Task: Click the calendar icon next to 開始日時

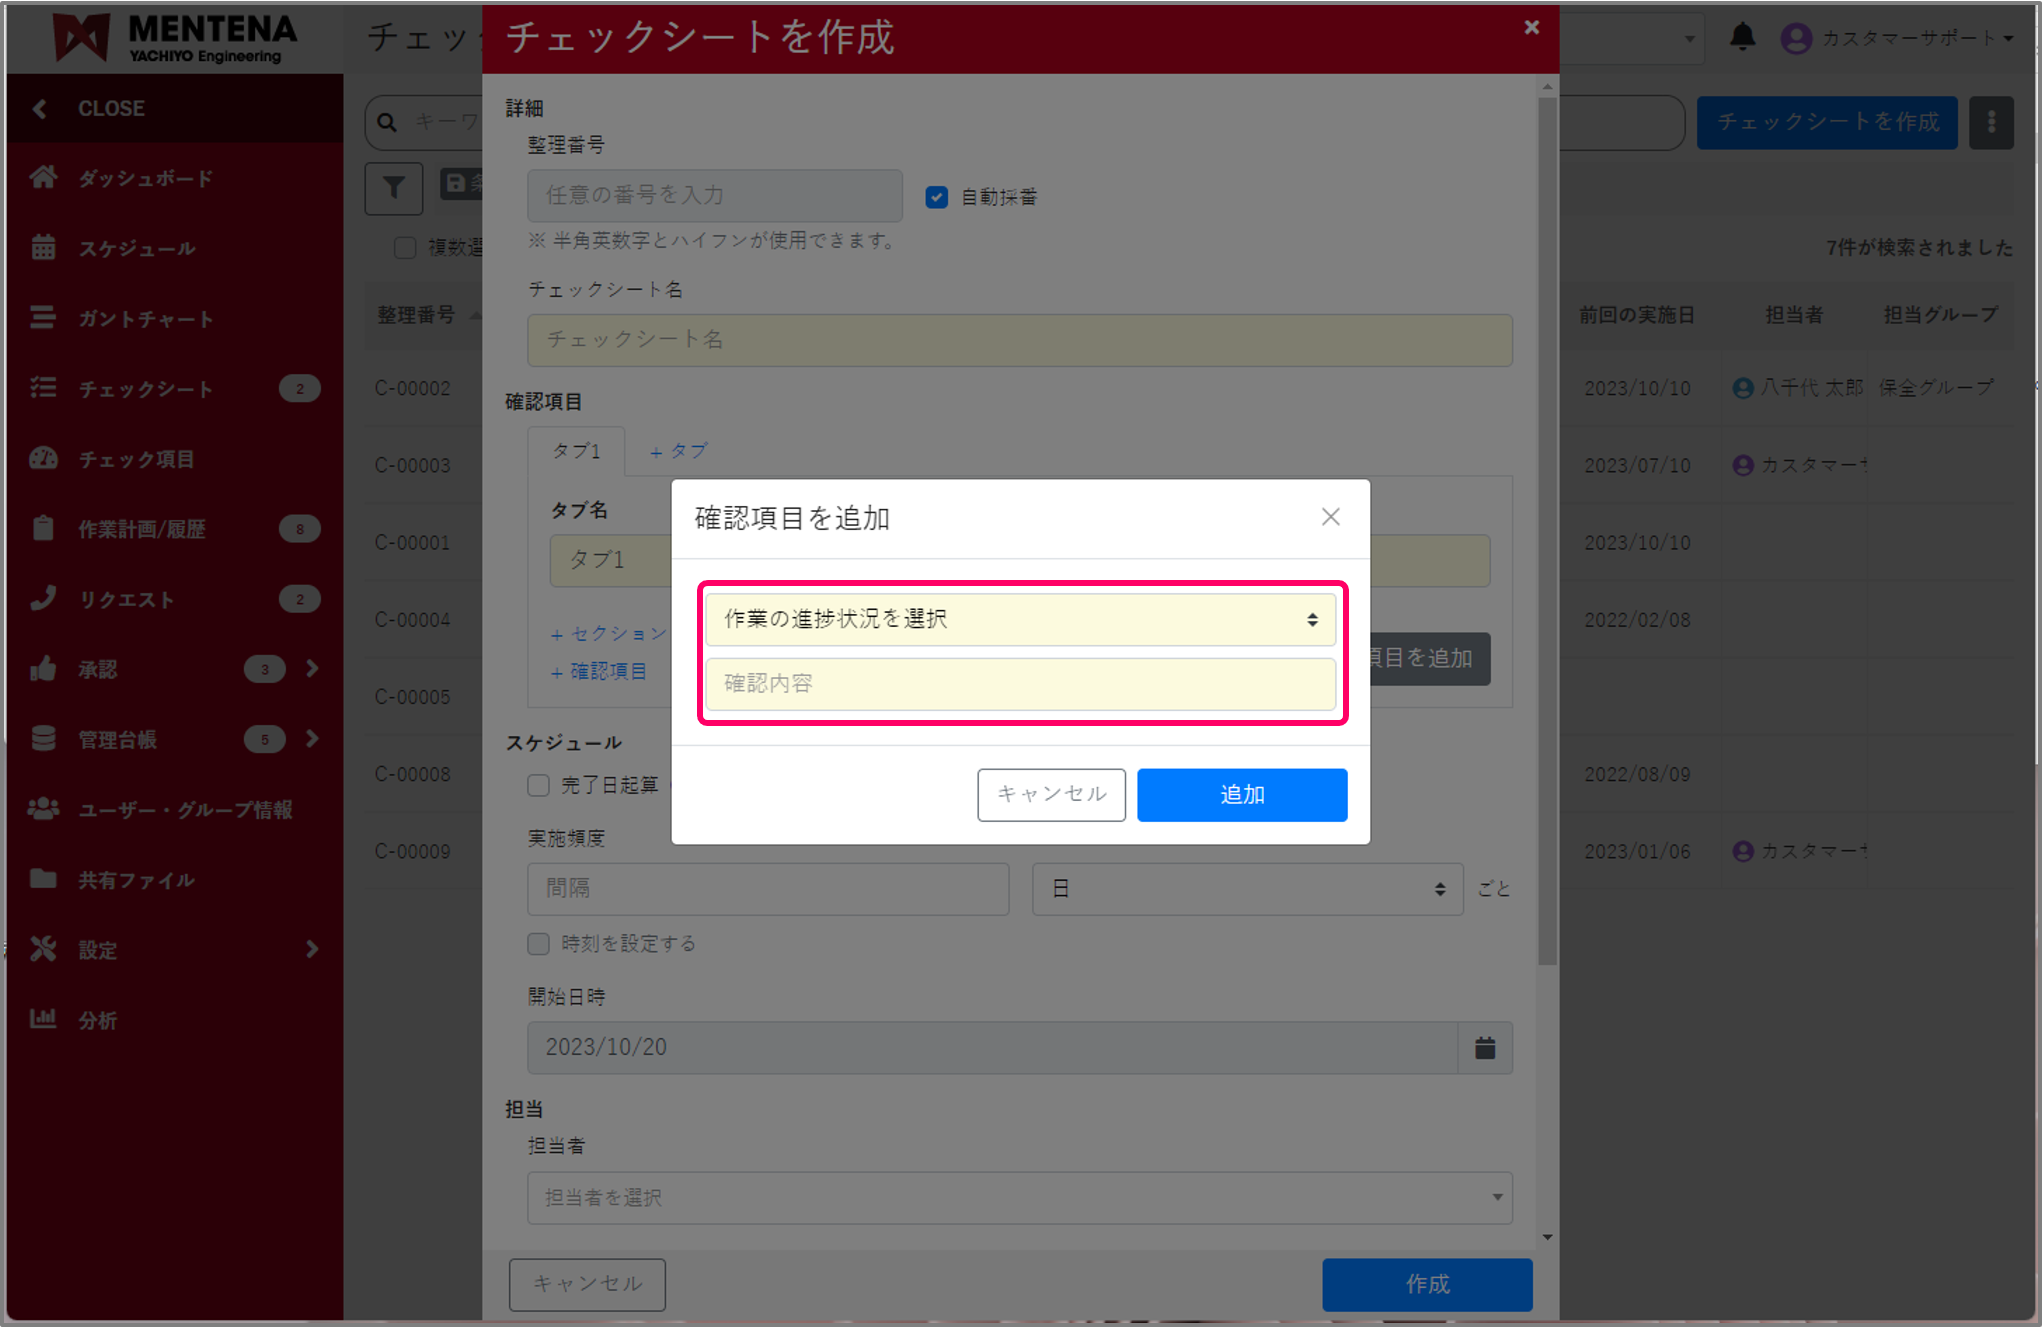Action: pyautogui.click(x=1484, y=1048)
